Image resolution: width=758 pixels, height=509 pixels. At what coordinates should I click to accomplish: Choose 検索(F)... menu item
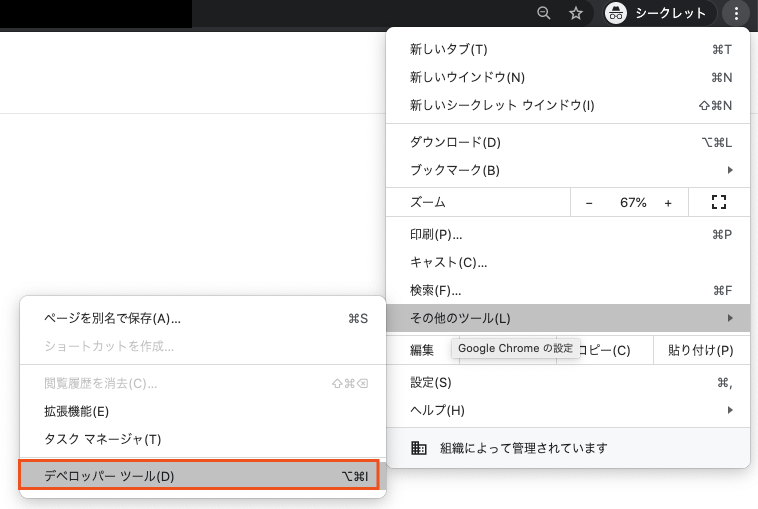(x=568, y=291)
